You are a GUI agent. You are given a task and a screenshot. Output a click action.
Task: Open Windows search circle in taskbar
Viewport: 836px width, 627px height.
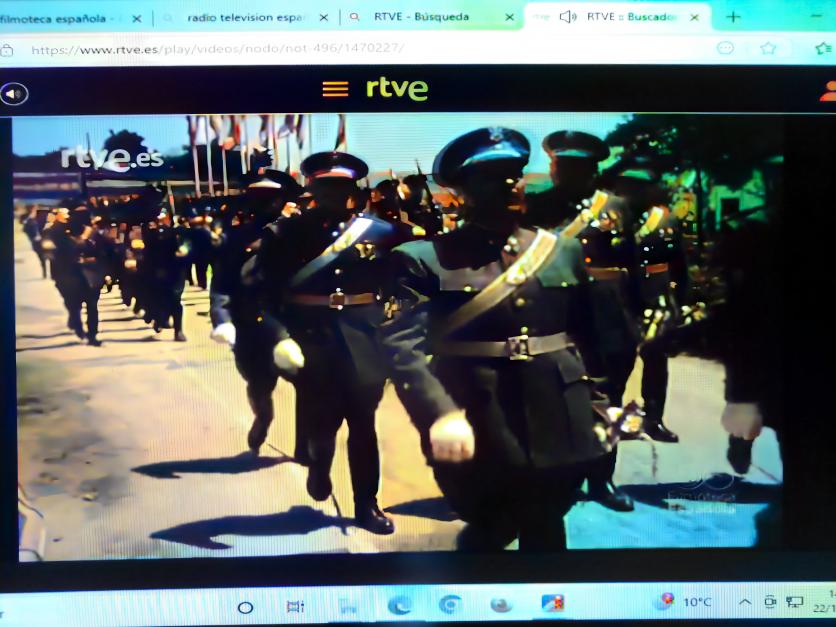245,607
